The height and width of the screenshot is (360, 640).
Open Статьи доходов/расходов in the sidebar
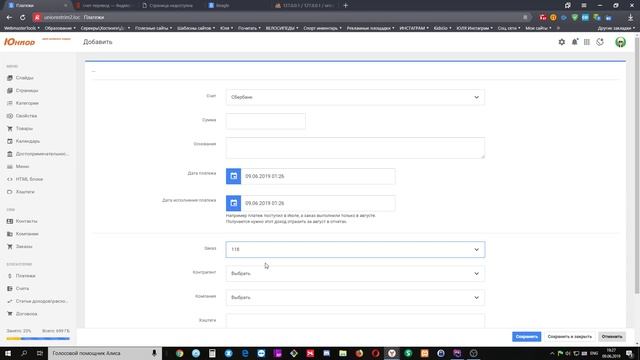point(42,301)
